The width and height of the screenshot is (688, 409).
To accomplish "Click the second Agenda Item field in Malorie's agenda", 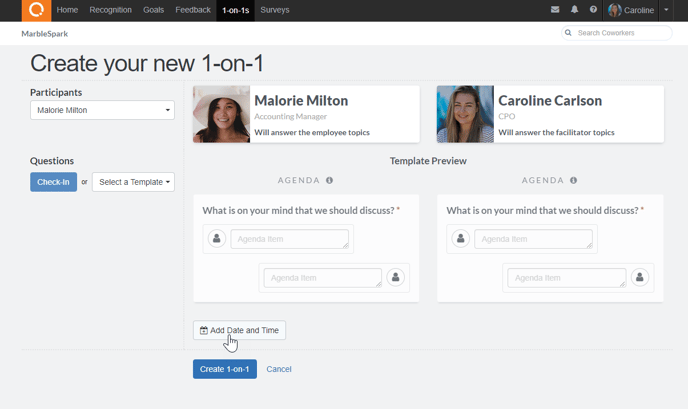I will click(x=322, y=278).
